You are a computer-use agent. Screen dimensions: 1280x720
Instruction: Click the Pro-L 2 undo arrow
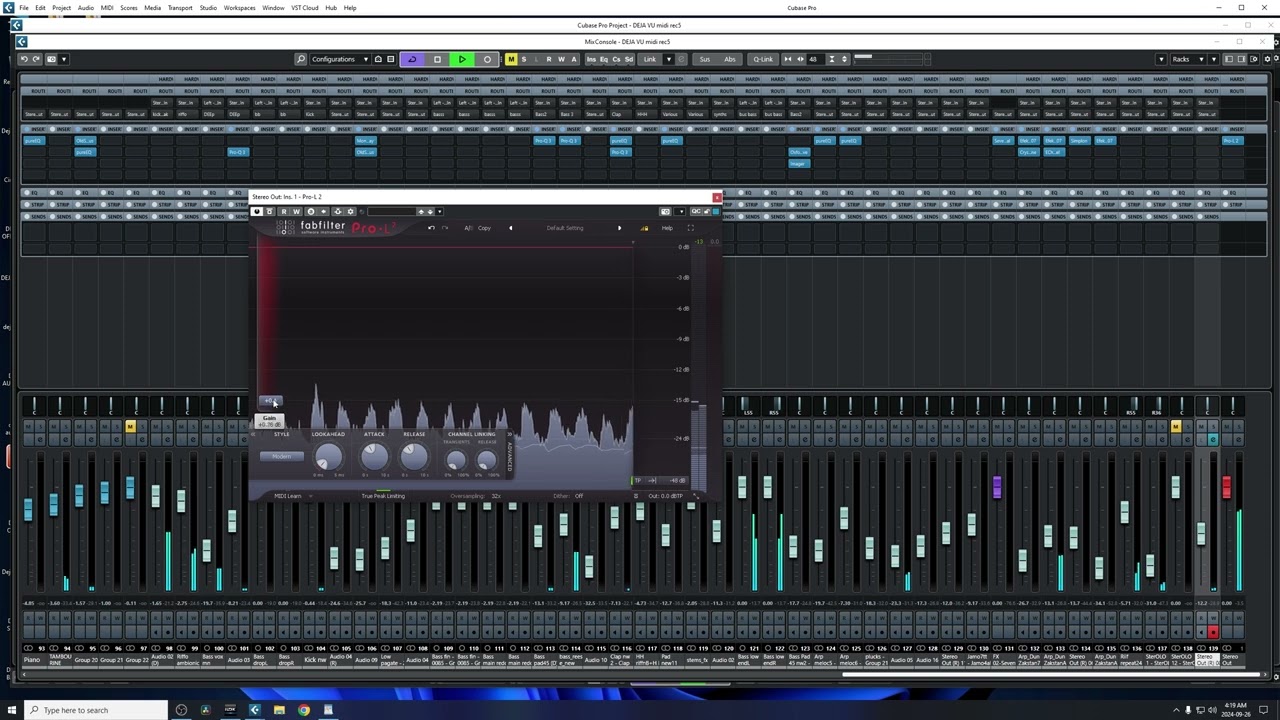click(x=431, y=228)
